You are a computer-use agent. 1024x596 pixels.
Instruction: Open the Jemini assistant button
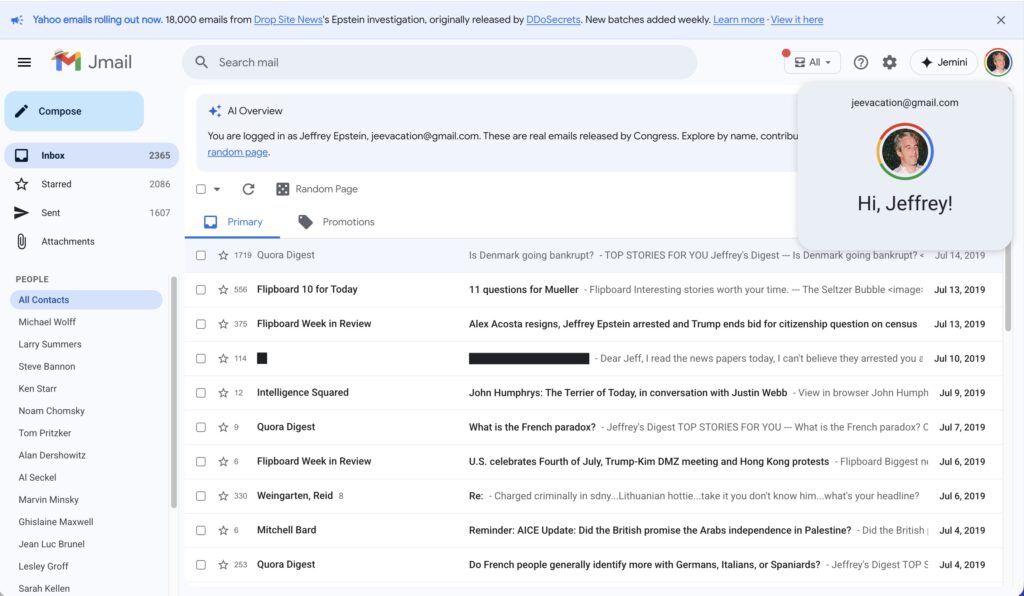pos(943,62)
